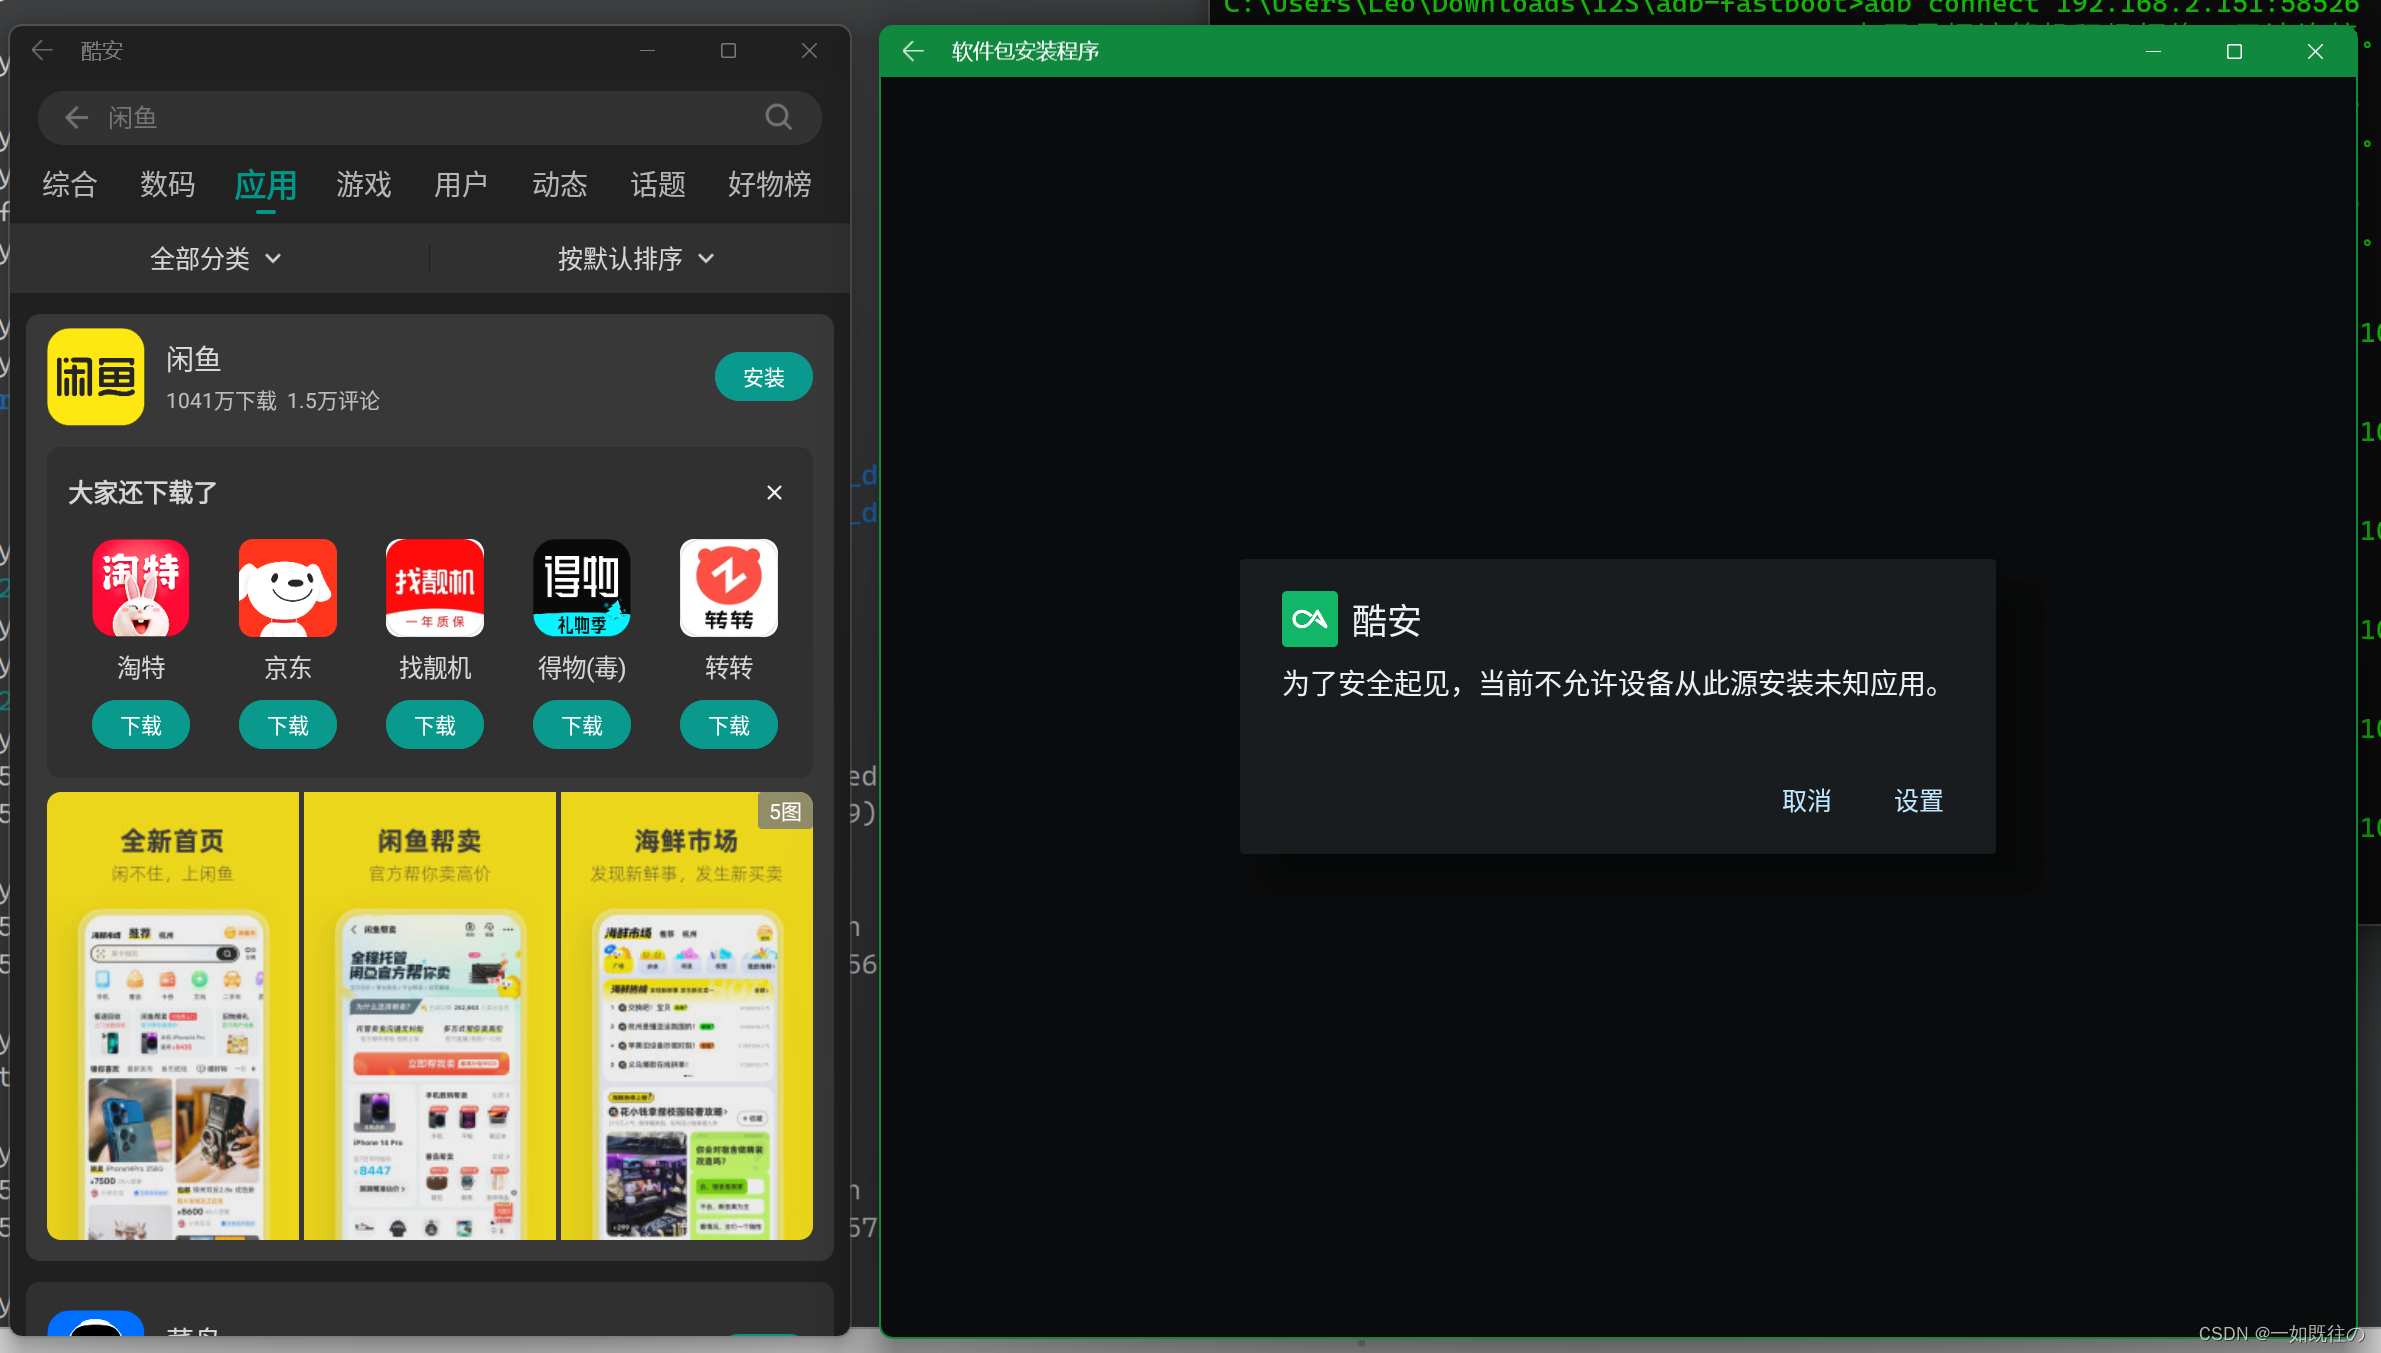Open the 淘特 app icon
The image size is (2381, 1353).
click(x=141, y=588)
